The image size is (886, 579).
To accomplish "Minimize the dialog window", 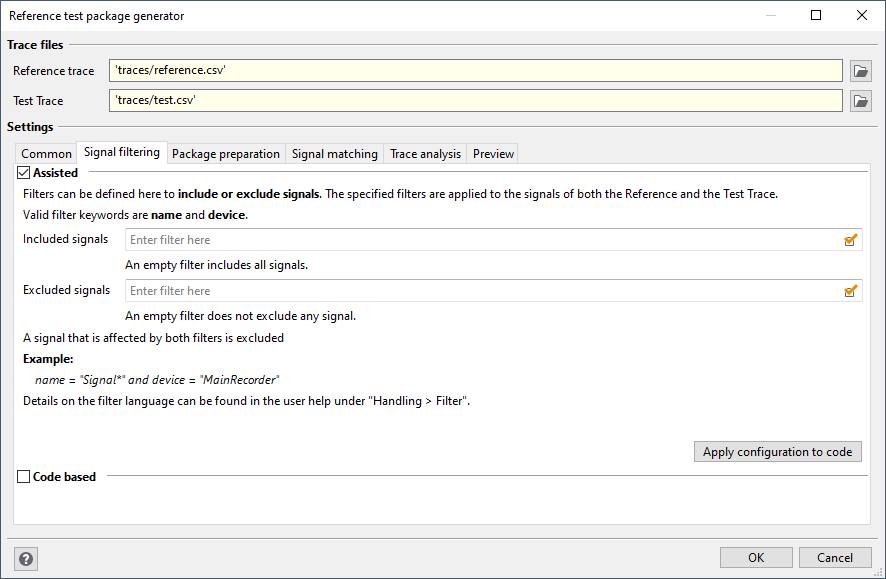I will pos(771,15).
